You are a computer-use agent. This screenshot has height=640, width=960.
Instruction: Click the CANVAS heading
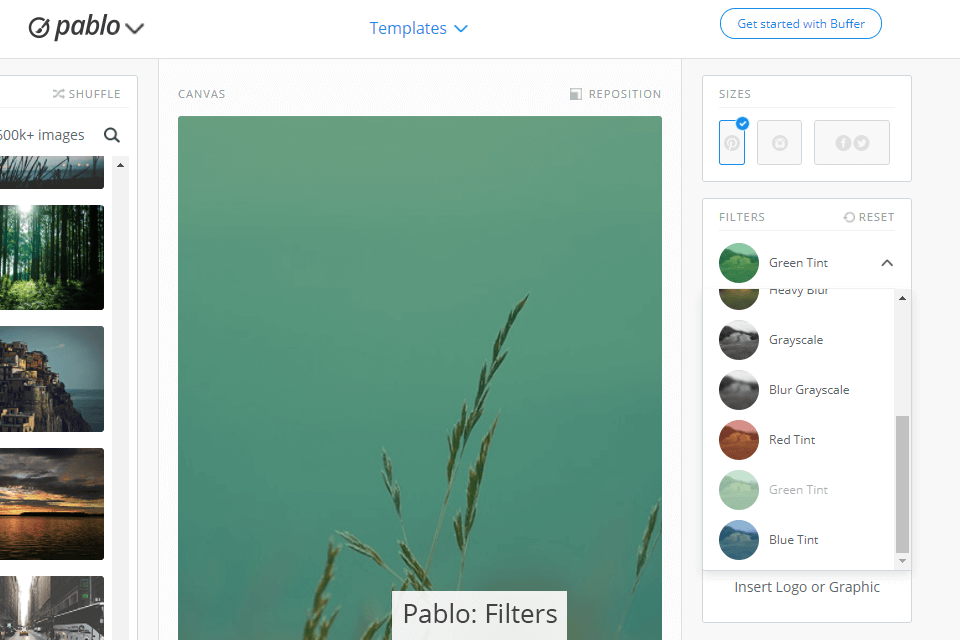[201, 94]
